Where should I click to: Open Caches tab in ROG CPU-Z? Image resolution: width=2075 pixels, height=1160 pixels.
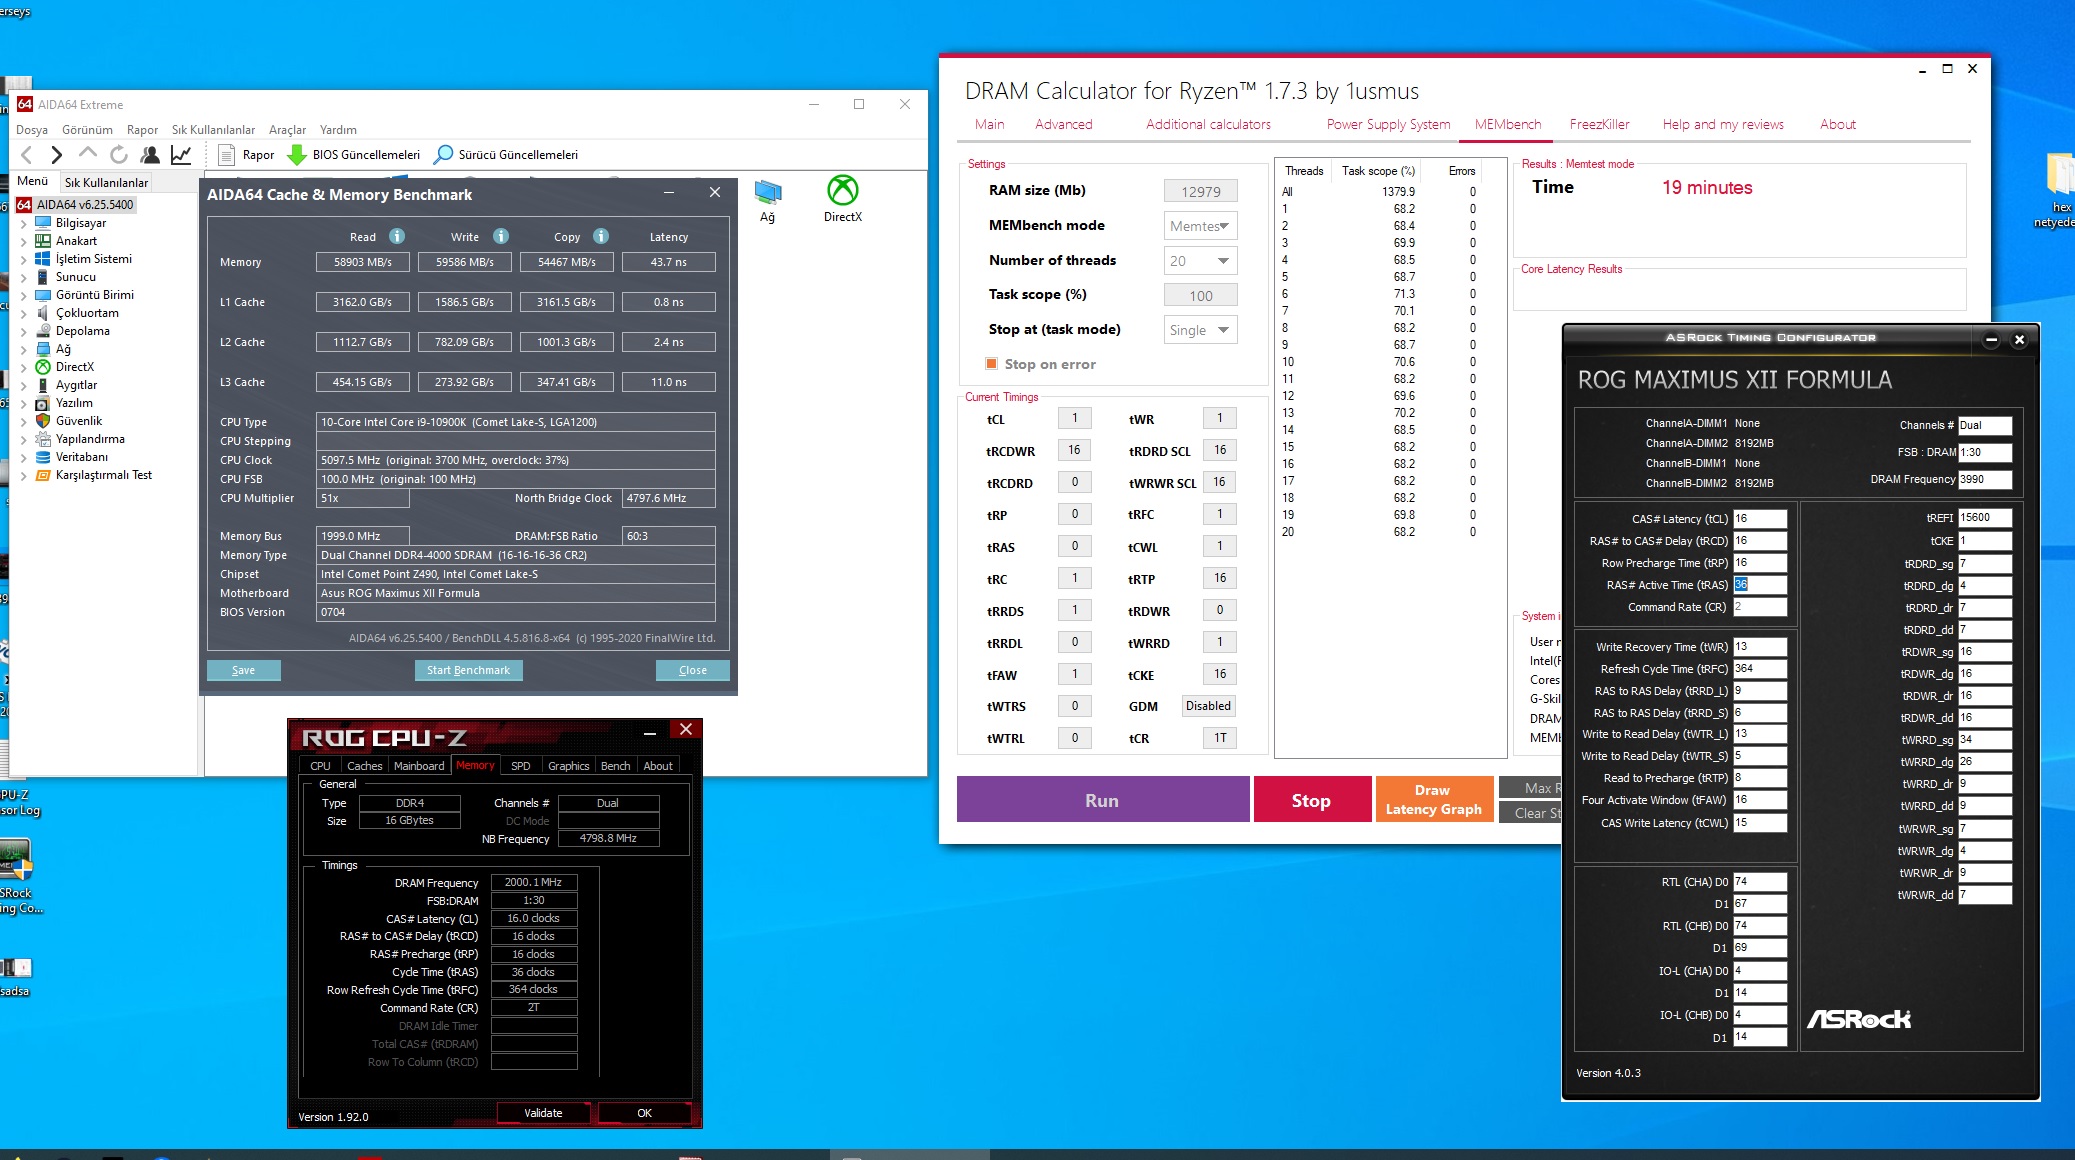click(365, 766)
